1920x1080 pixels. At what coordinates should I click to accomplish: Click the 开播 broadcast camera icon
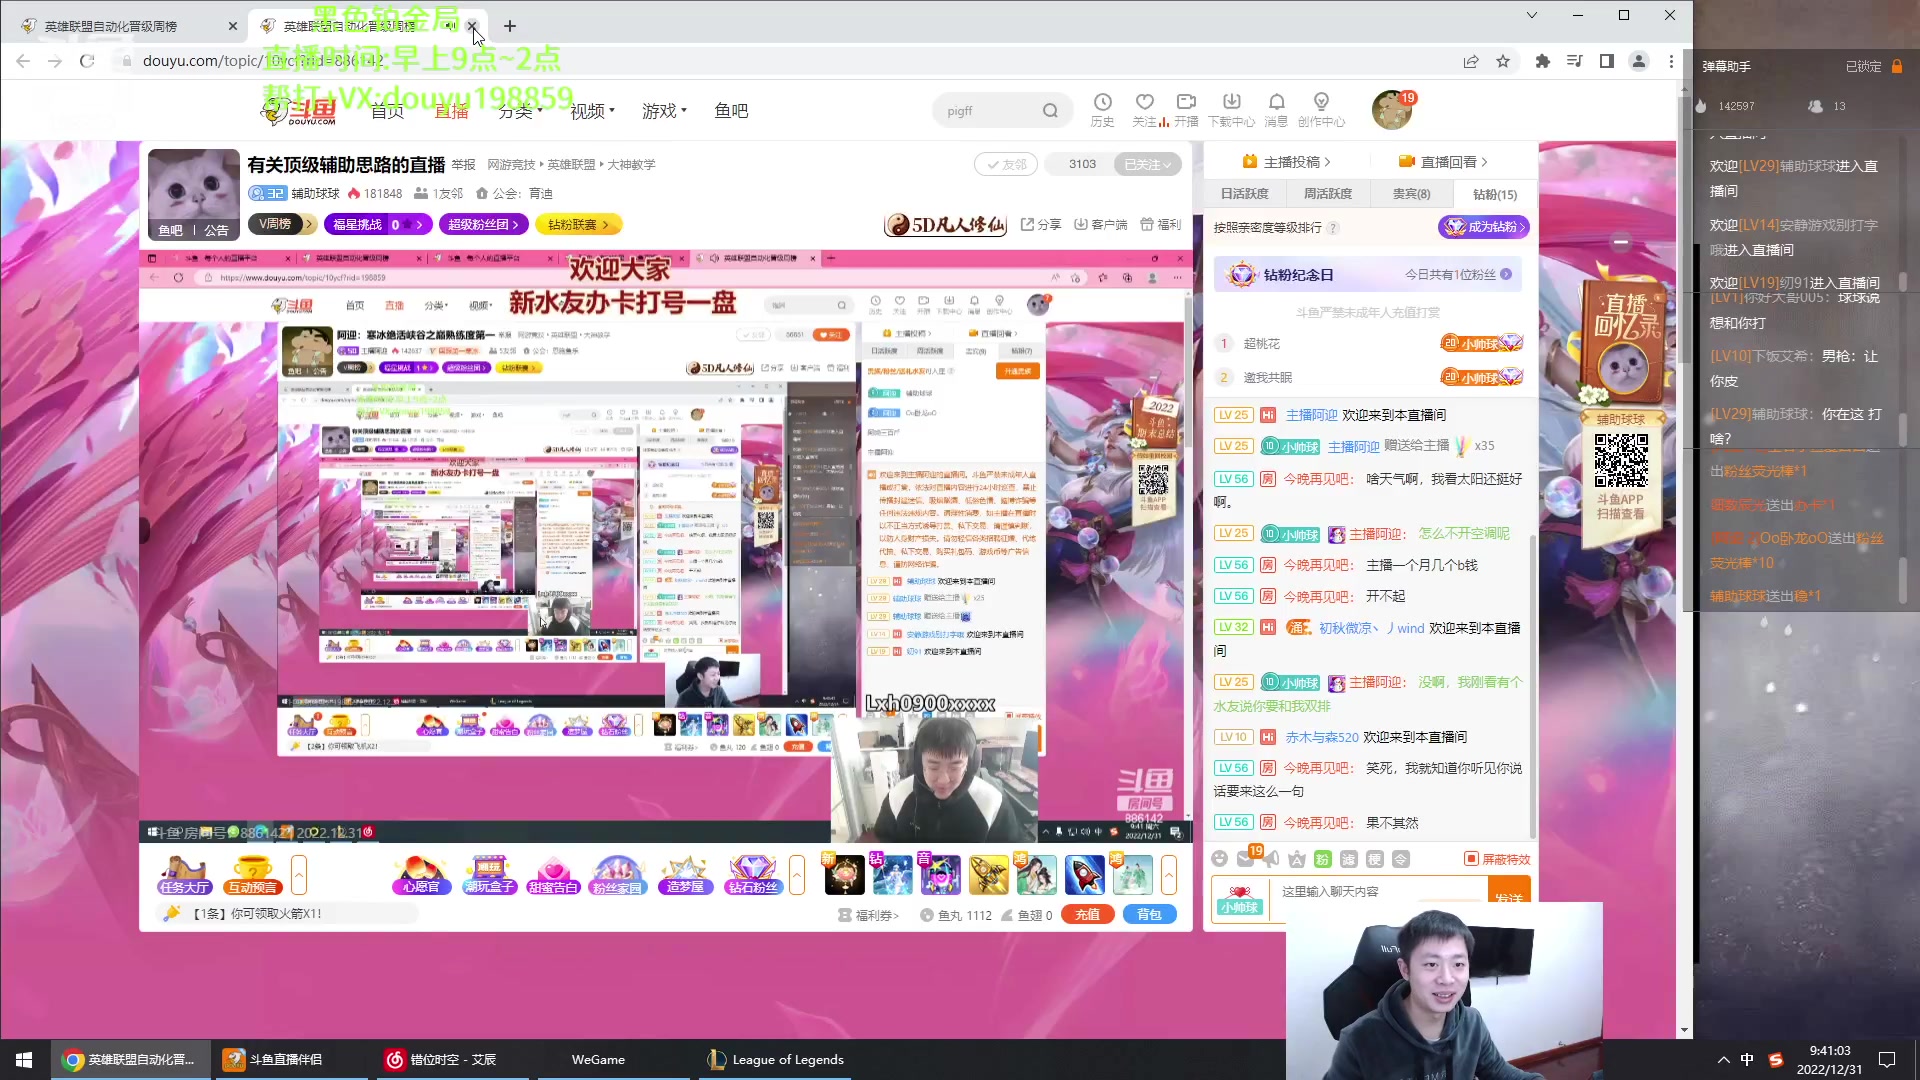pos(1186,110)
